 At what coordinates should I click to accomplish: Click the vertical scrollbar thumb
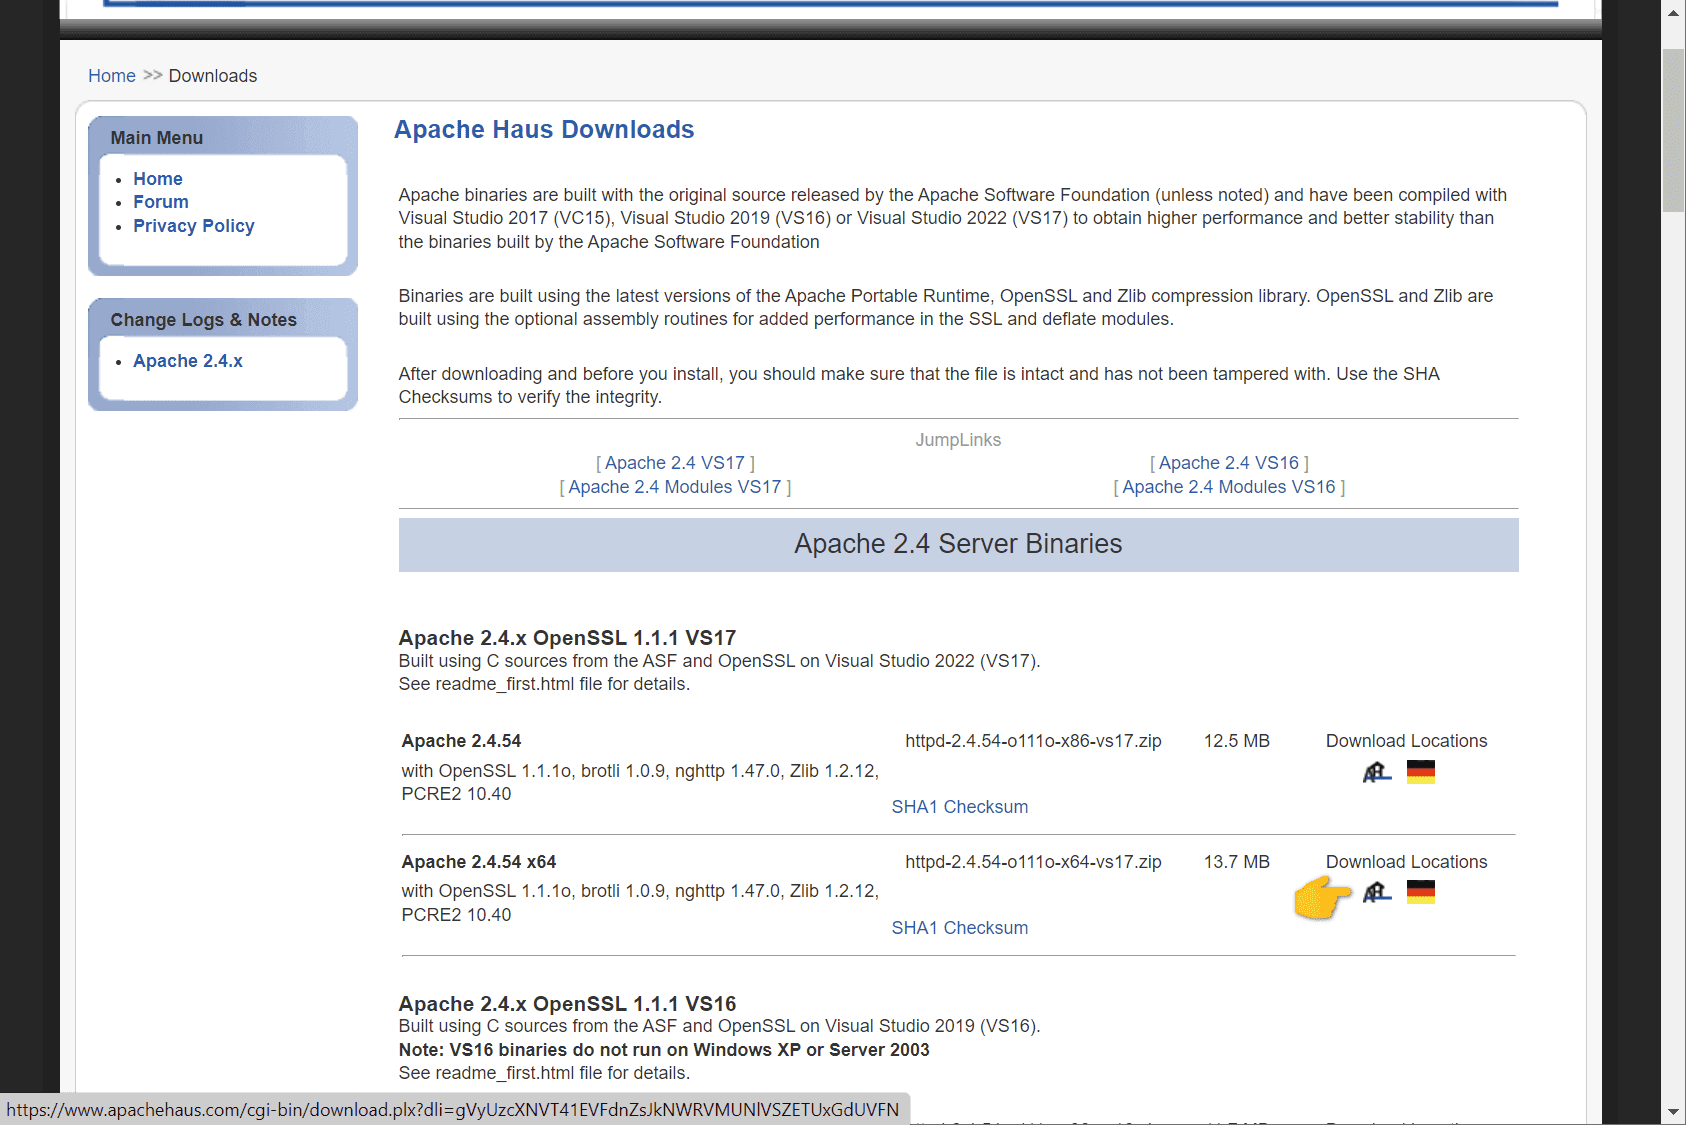pyautogui.click(x=1674, y=130)
